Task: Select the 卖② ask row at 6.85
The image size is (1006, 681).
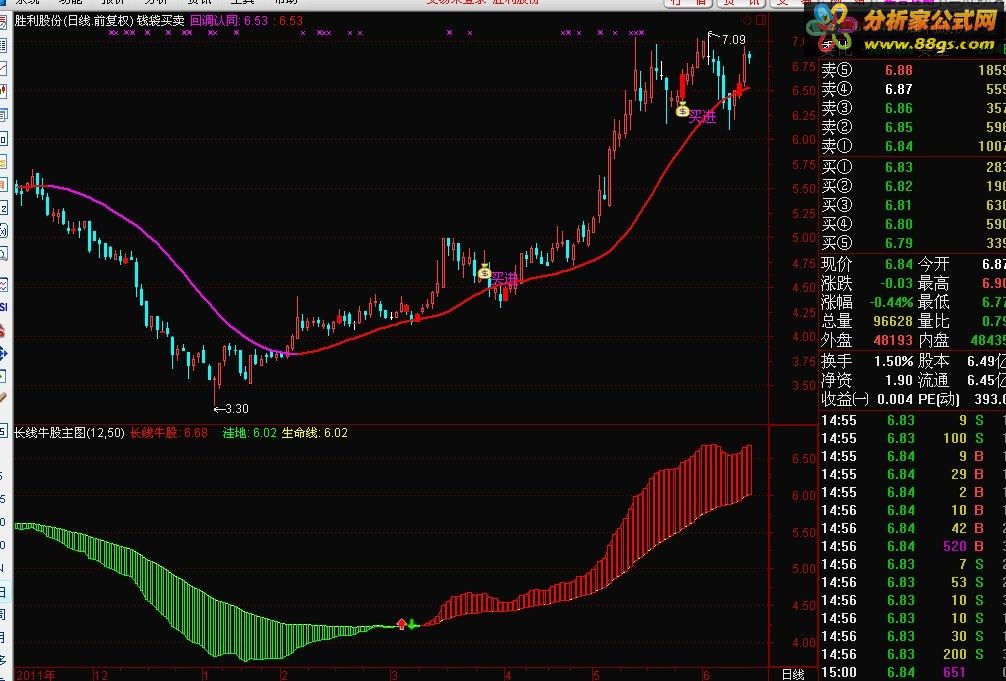Action: click(913, 127)
